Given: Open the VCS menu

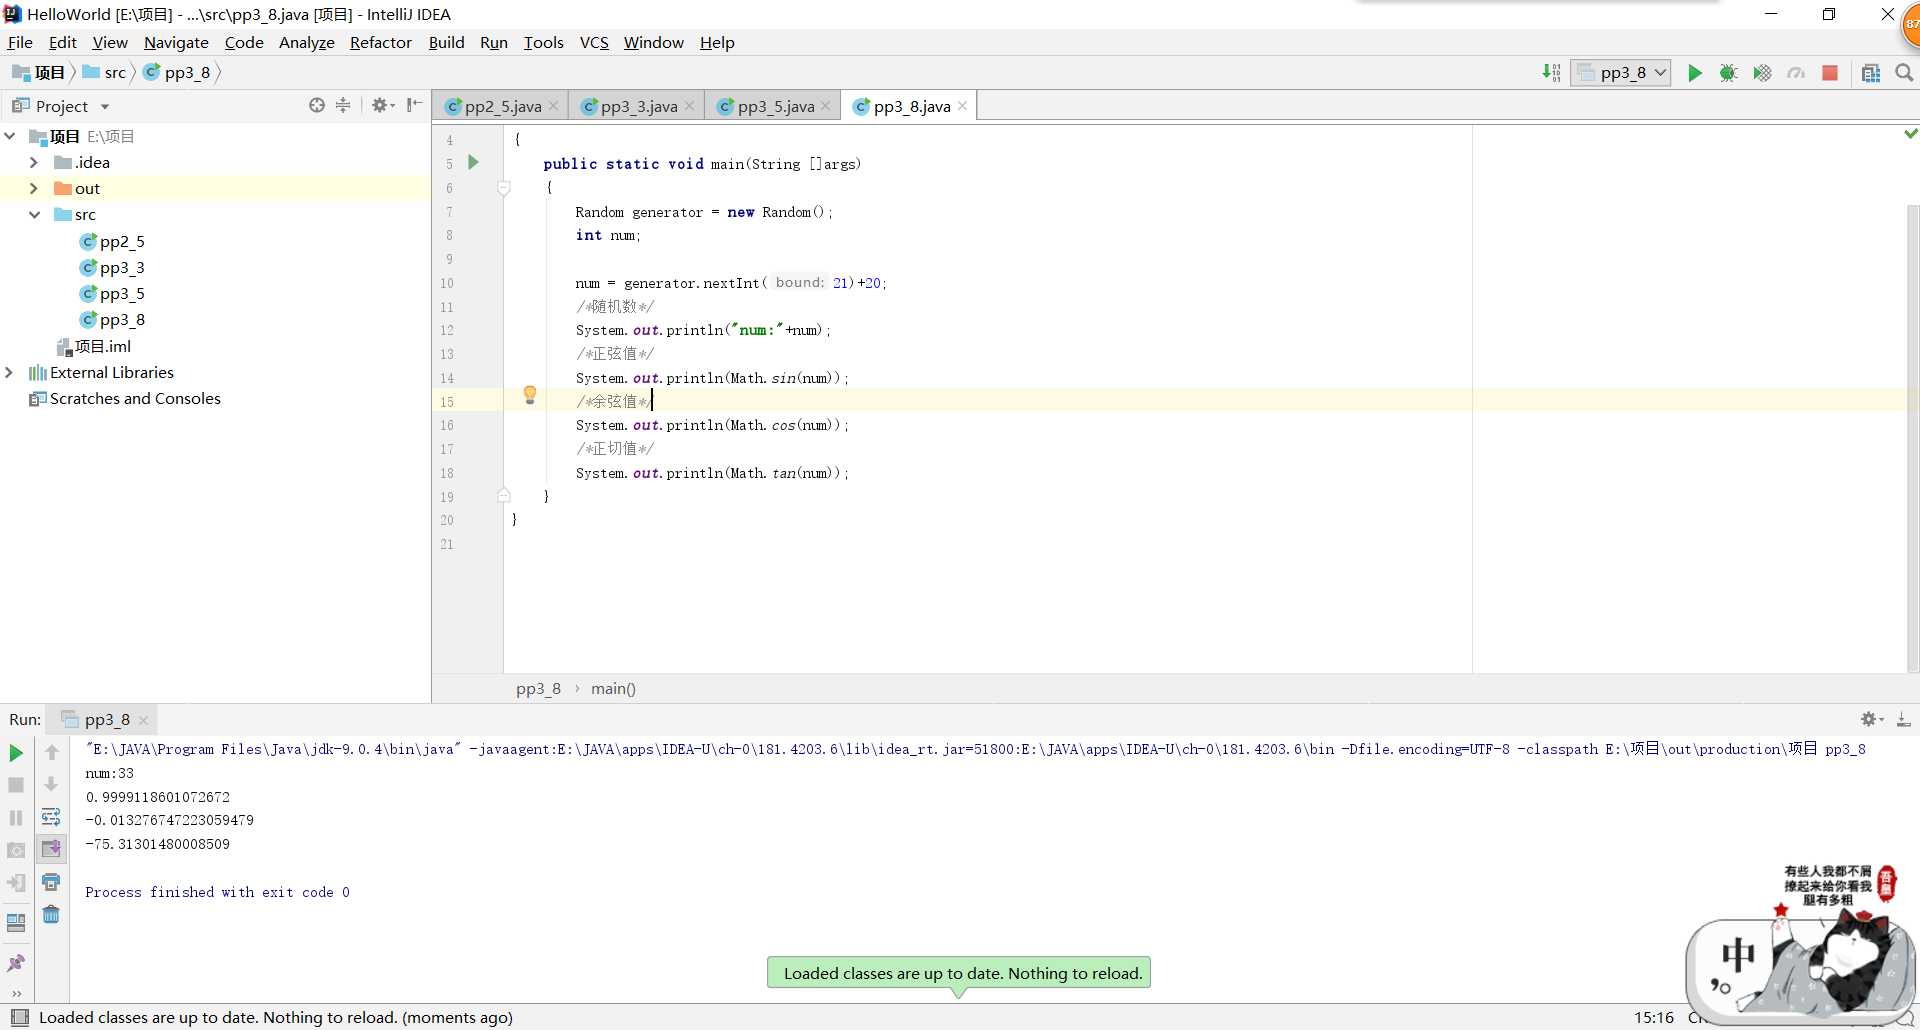Looking at the screenshot, I should point(594,42).
